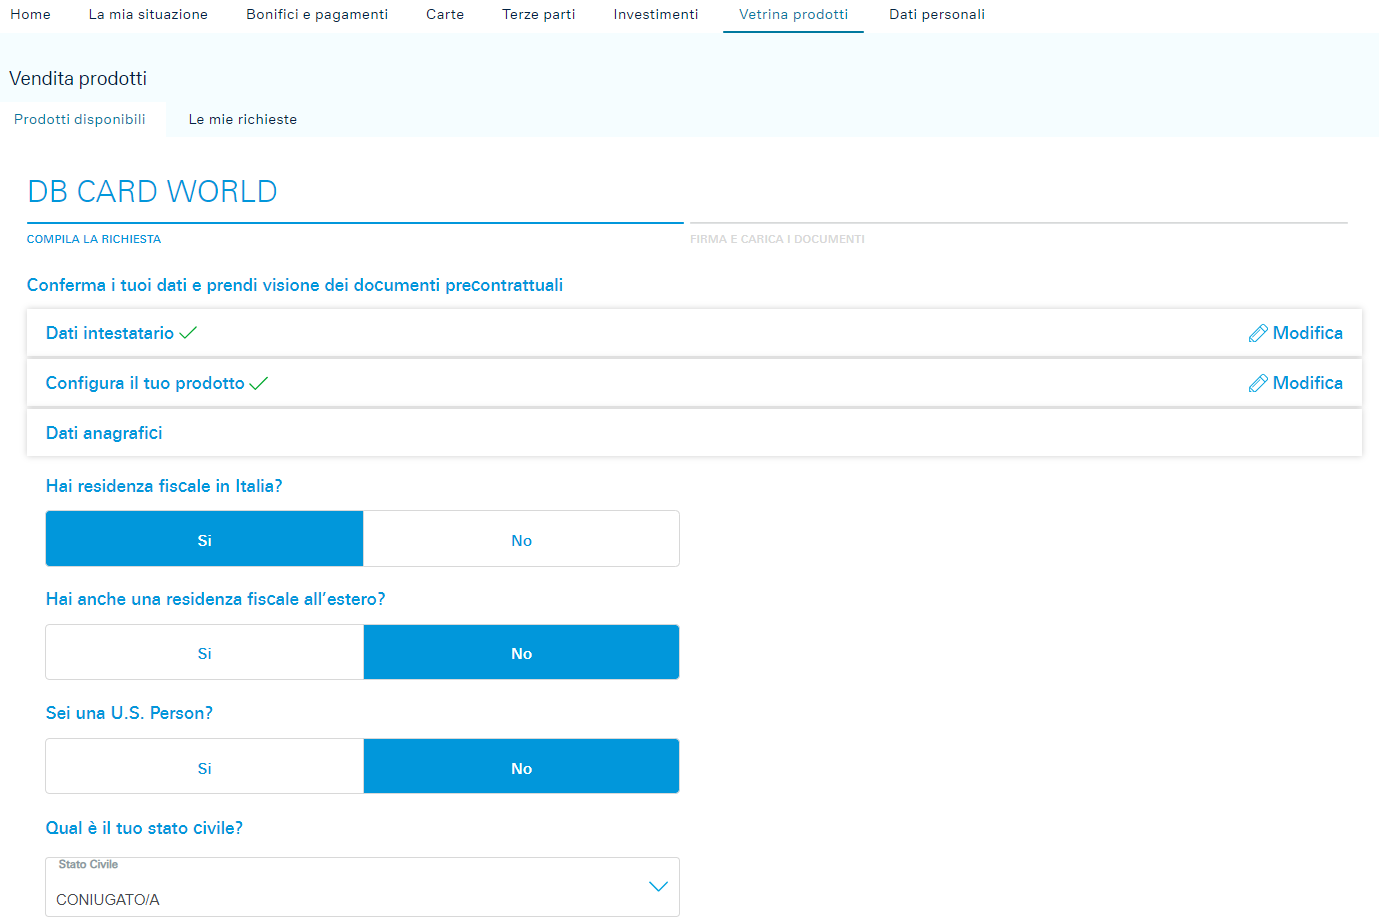This screenshot has height=924, width=1379.
Task: Open the Home menu item
Action: pos(30,14)
